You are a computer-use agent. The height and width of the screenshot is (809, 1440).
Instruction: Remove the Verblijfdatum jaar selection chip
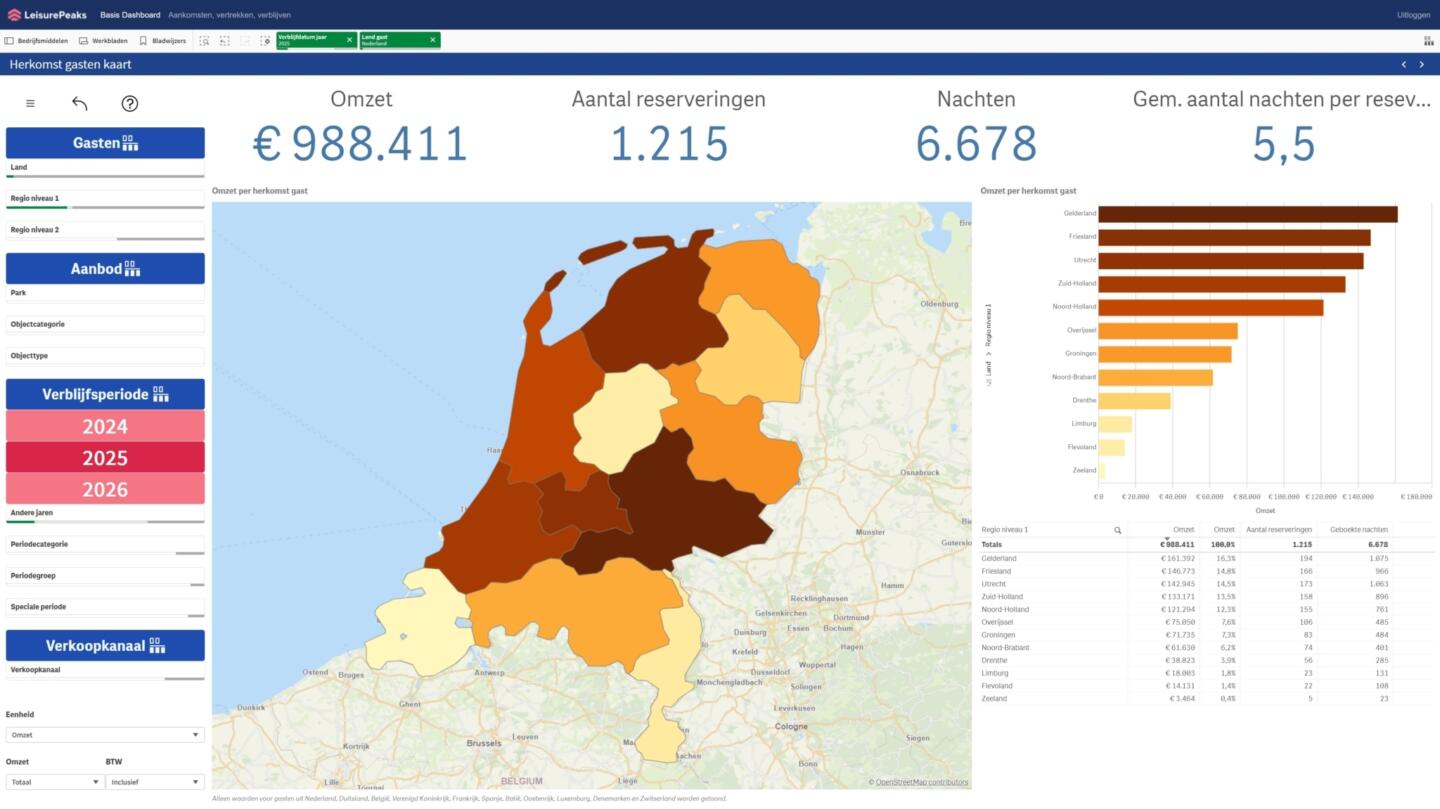349,40
